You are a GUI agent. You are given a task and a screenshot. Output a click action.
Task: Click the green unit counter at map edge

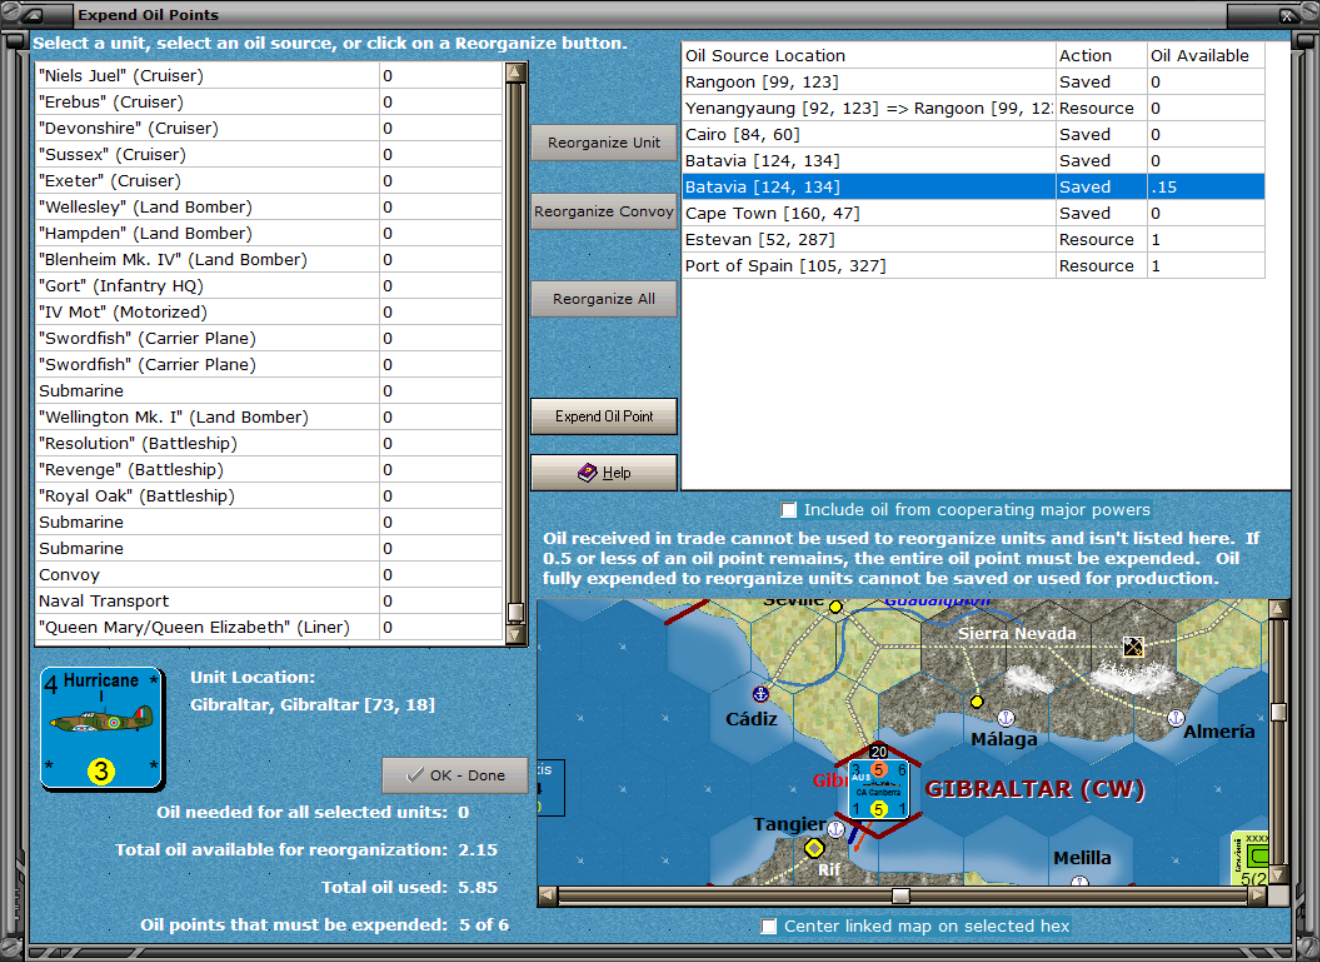[x=1249, y=858]
